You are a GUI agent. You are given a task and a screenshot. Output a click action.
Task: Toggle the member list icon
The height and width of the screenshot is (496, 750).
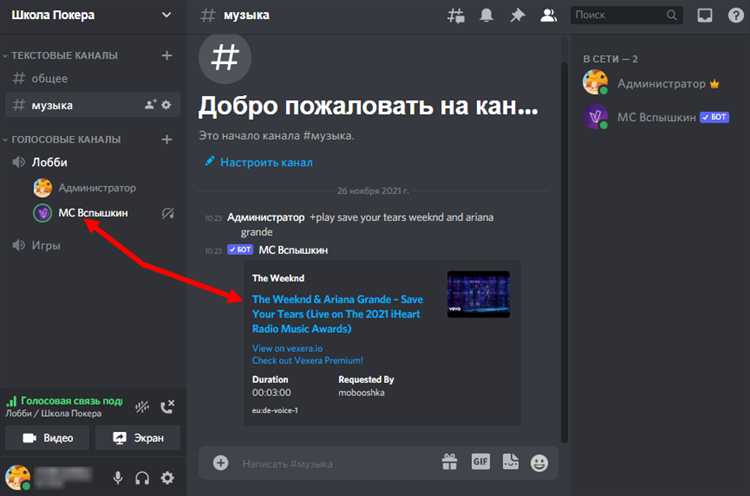548,15
